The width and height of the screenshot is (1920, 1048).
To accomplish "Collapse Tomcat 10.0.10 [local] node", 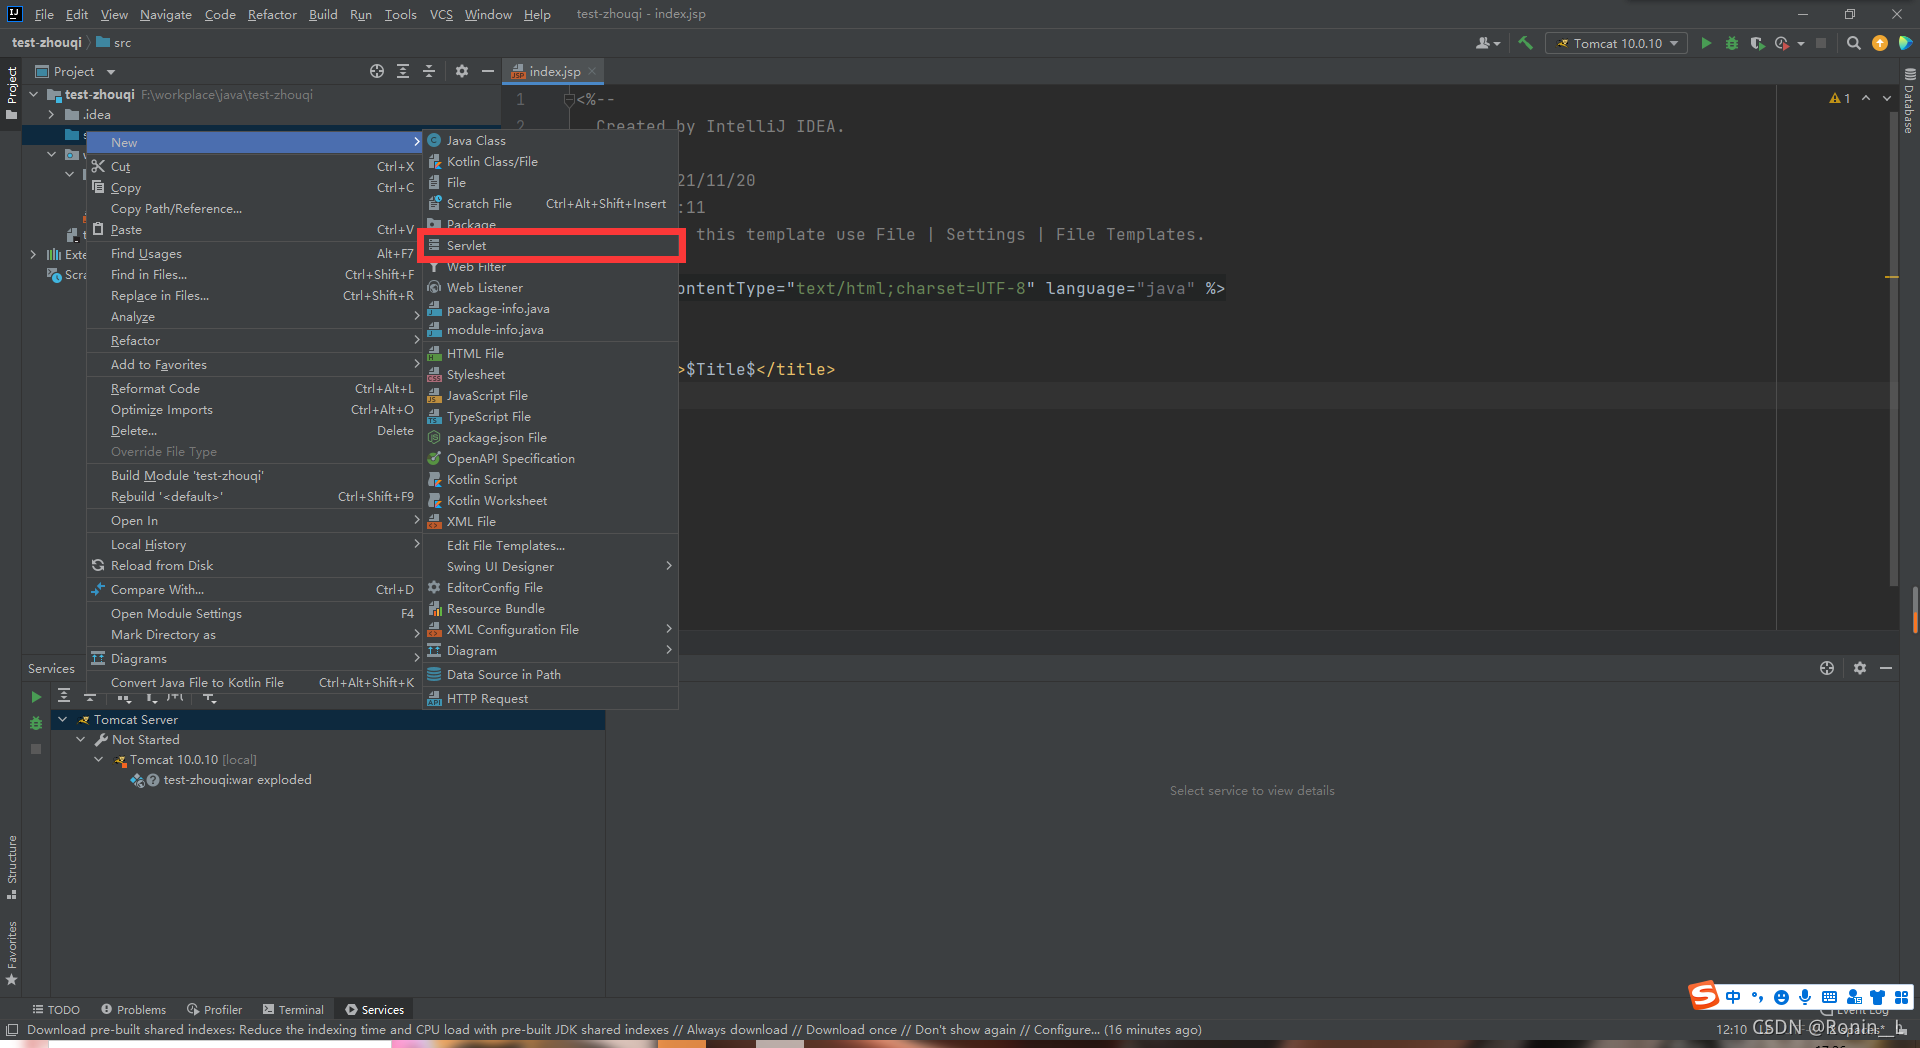I will 99,759.
